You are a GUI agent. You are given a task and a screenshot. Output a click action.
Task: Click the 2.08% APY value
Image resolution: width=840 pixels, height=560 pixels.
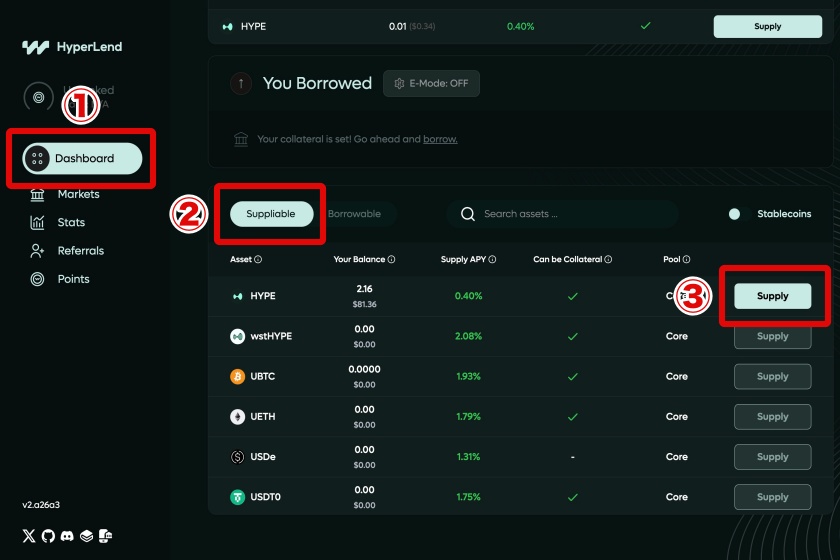[x=468, y=337]
